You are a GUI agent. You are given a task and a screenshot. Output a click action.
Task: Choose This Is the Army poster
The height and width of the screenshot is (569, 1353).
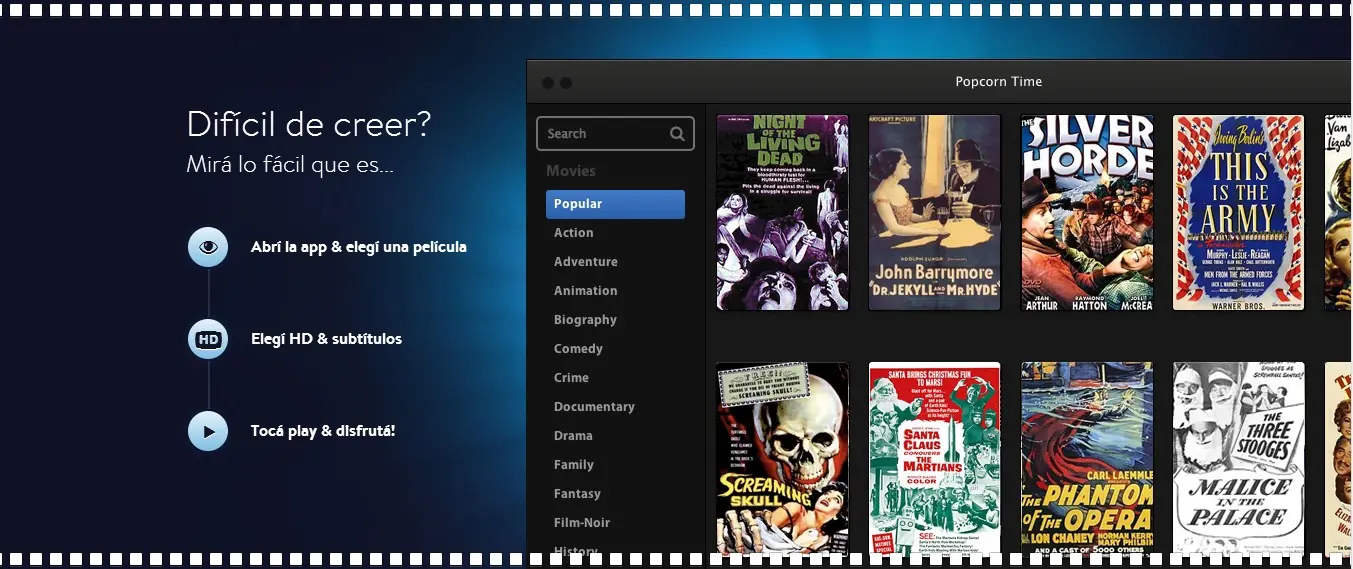click(x=1239, y=212)
